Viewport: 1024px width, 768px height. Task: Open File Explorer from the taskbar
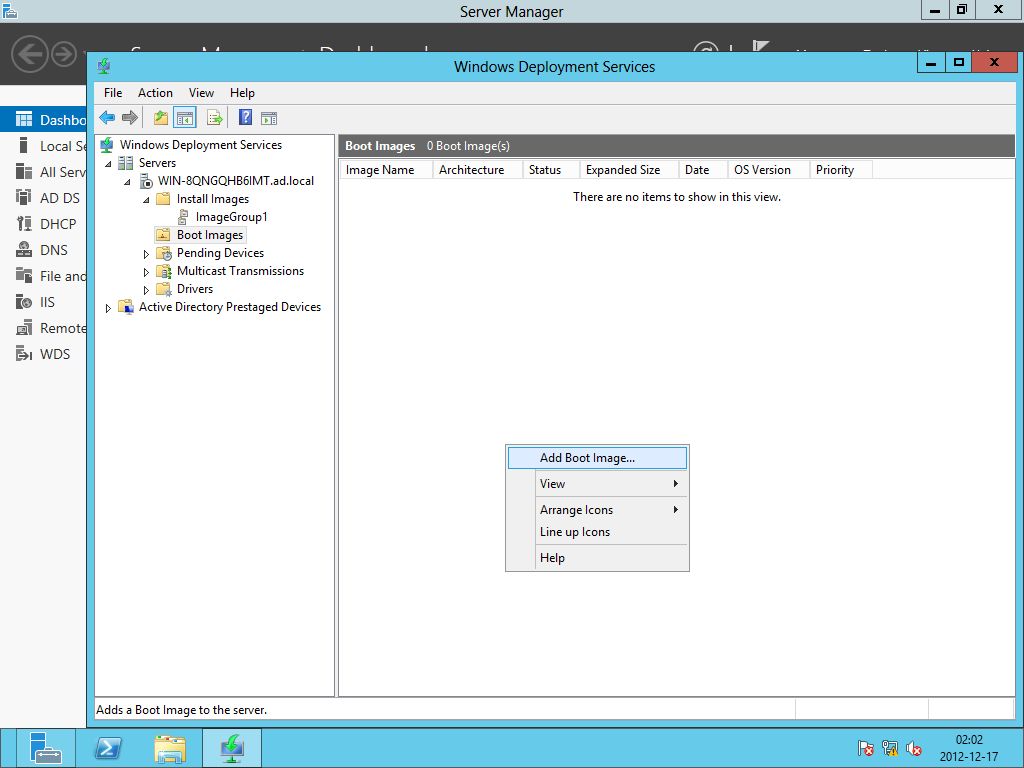coord(170,748)
